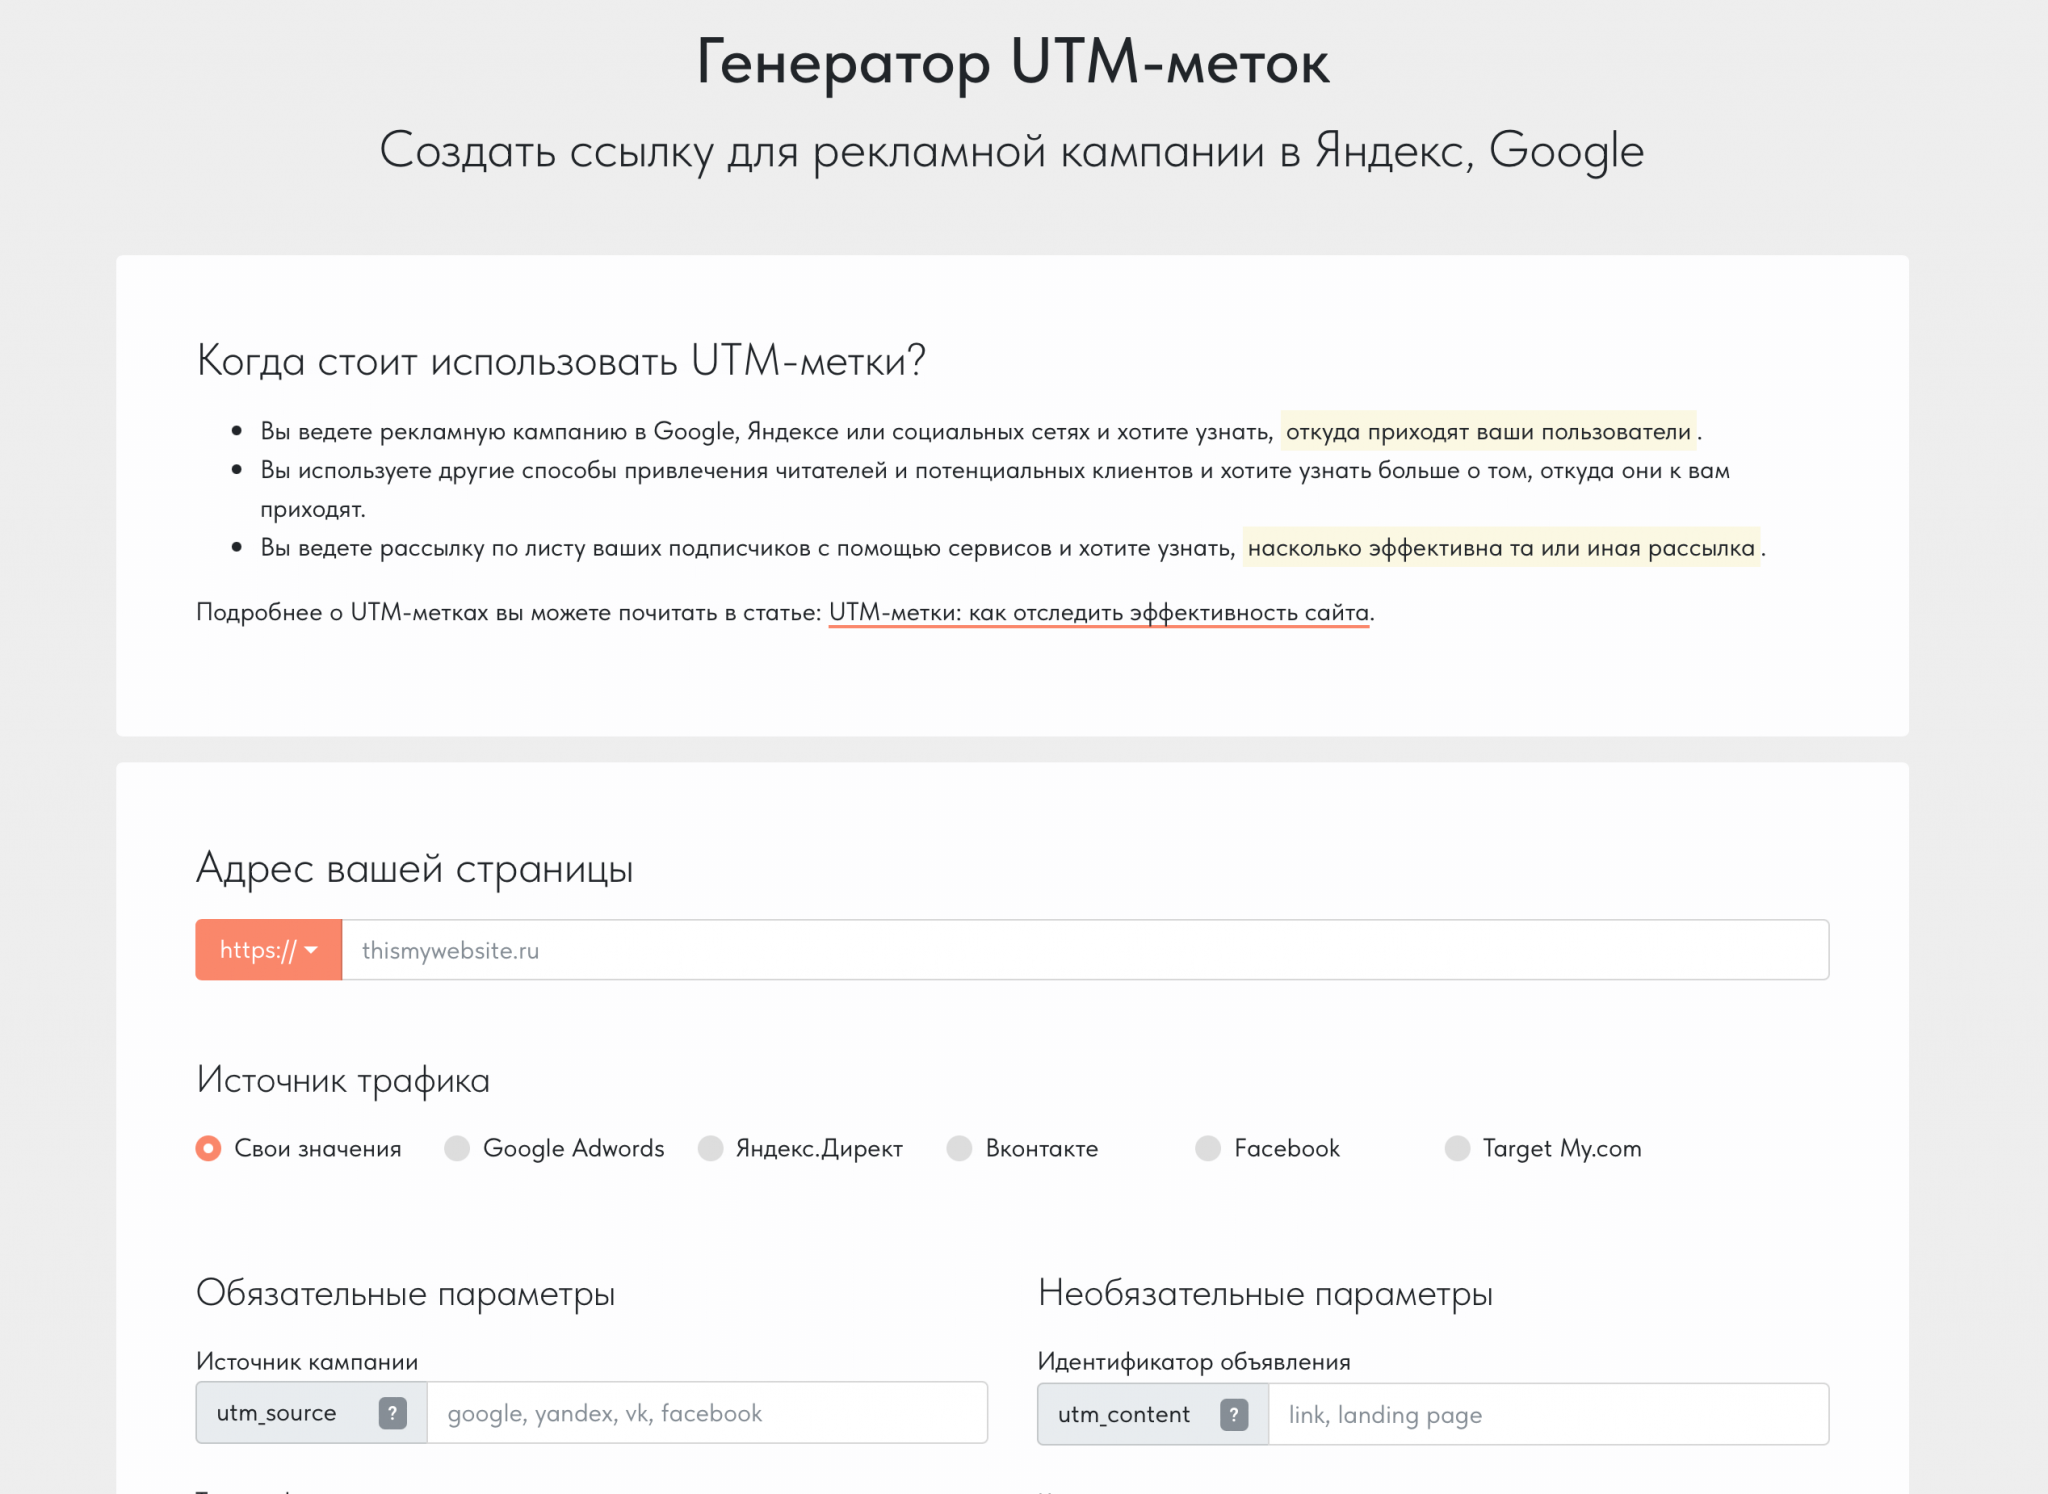Viewport: 2048px width, 1494px height.
Task: Click heading Обязательные параметры
Action: pos(406,1293)
